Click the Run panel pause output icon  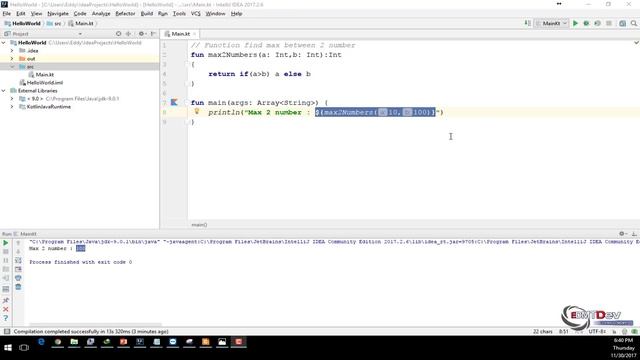point(6,260)
